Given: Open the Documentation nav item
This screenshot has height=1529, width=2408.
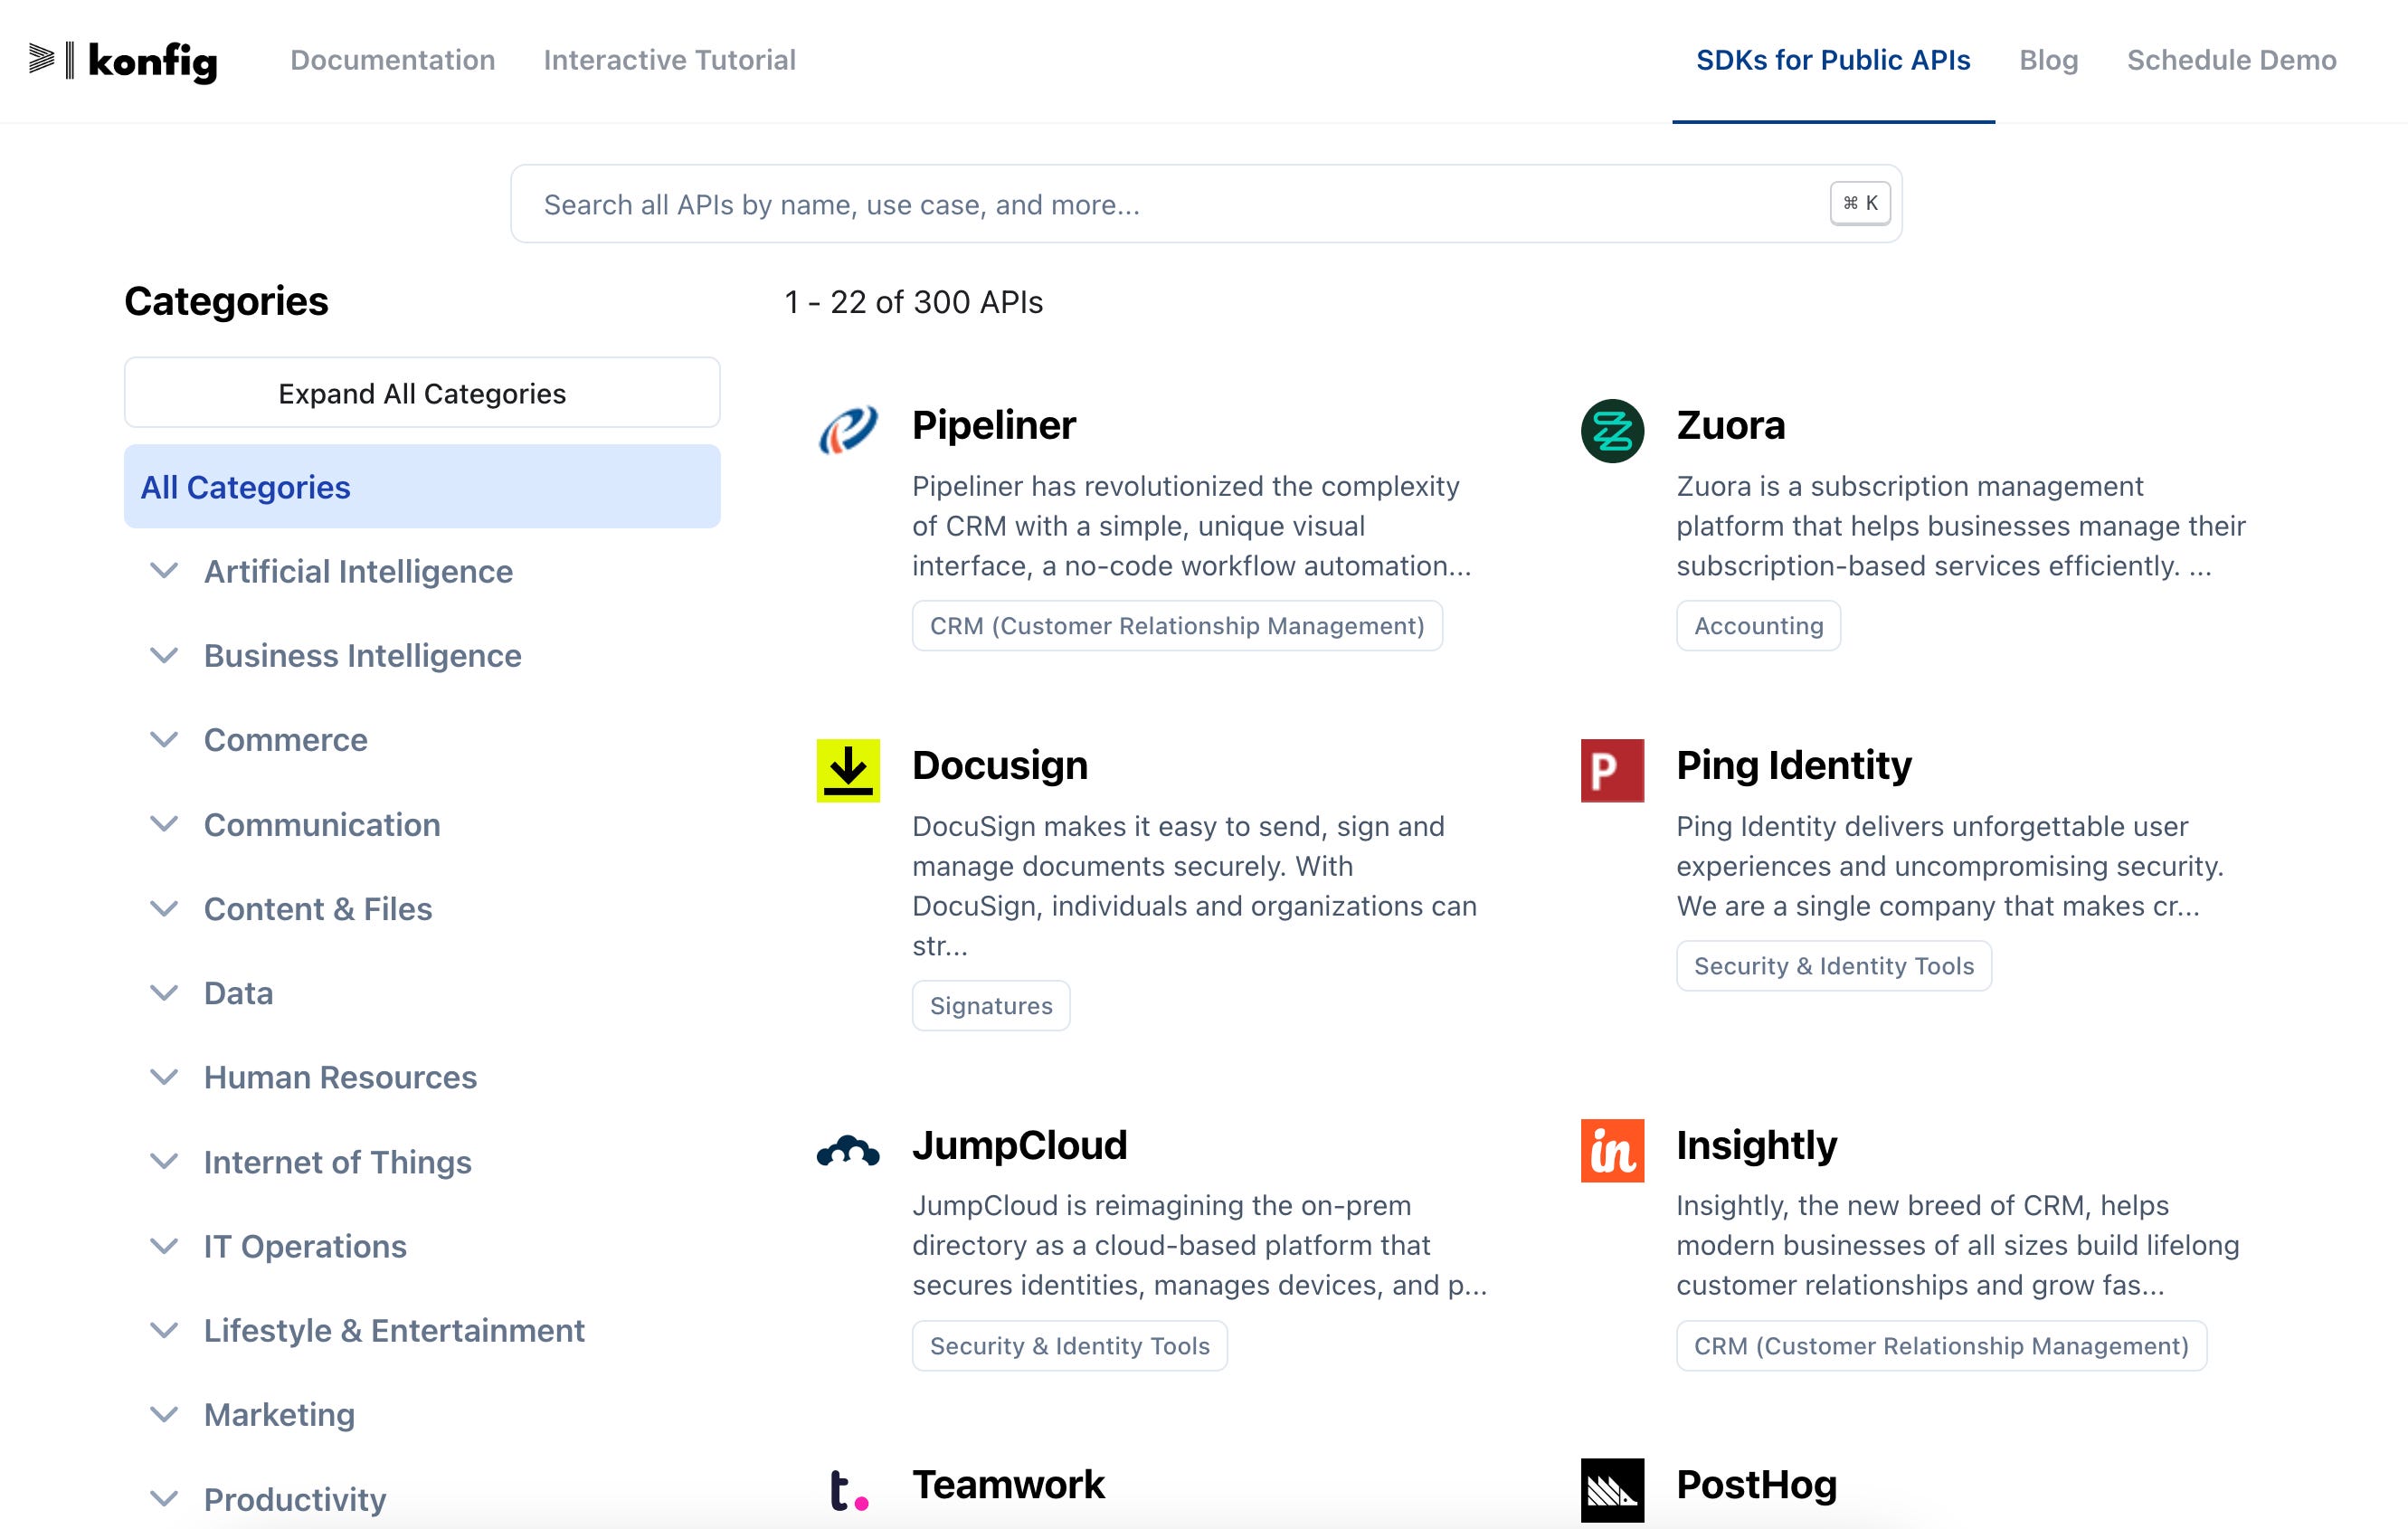Looking at the screenshot, I should pyautogui.click(x=392, y=60).
